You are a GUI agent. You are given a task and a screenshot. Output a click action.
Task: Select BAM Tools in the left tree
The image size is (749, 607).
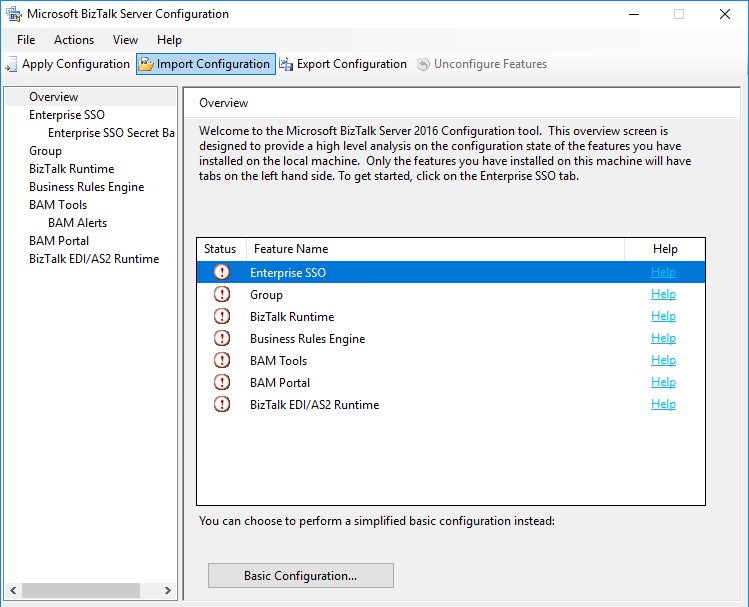click(x=58, y=205)
